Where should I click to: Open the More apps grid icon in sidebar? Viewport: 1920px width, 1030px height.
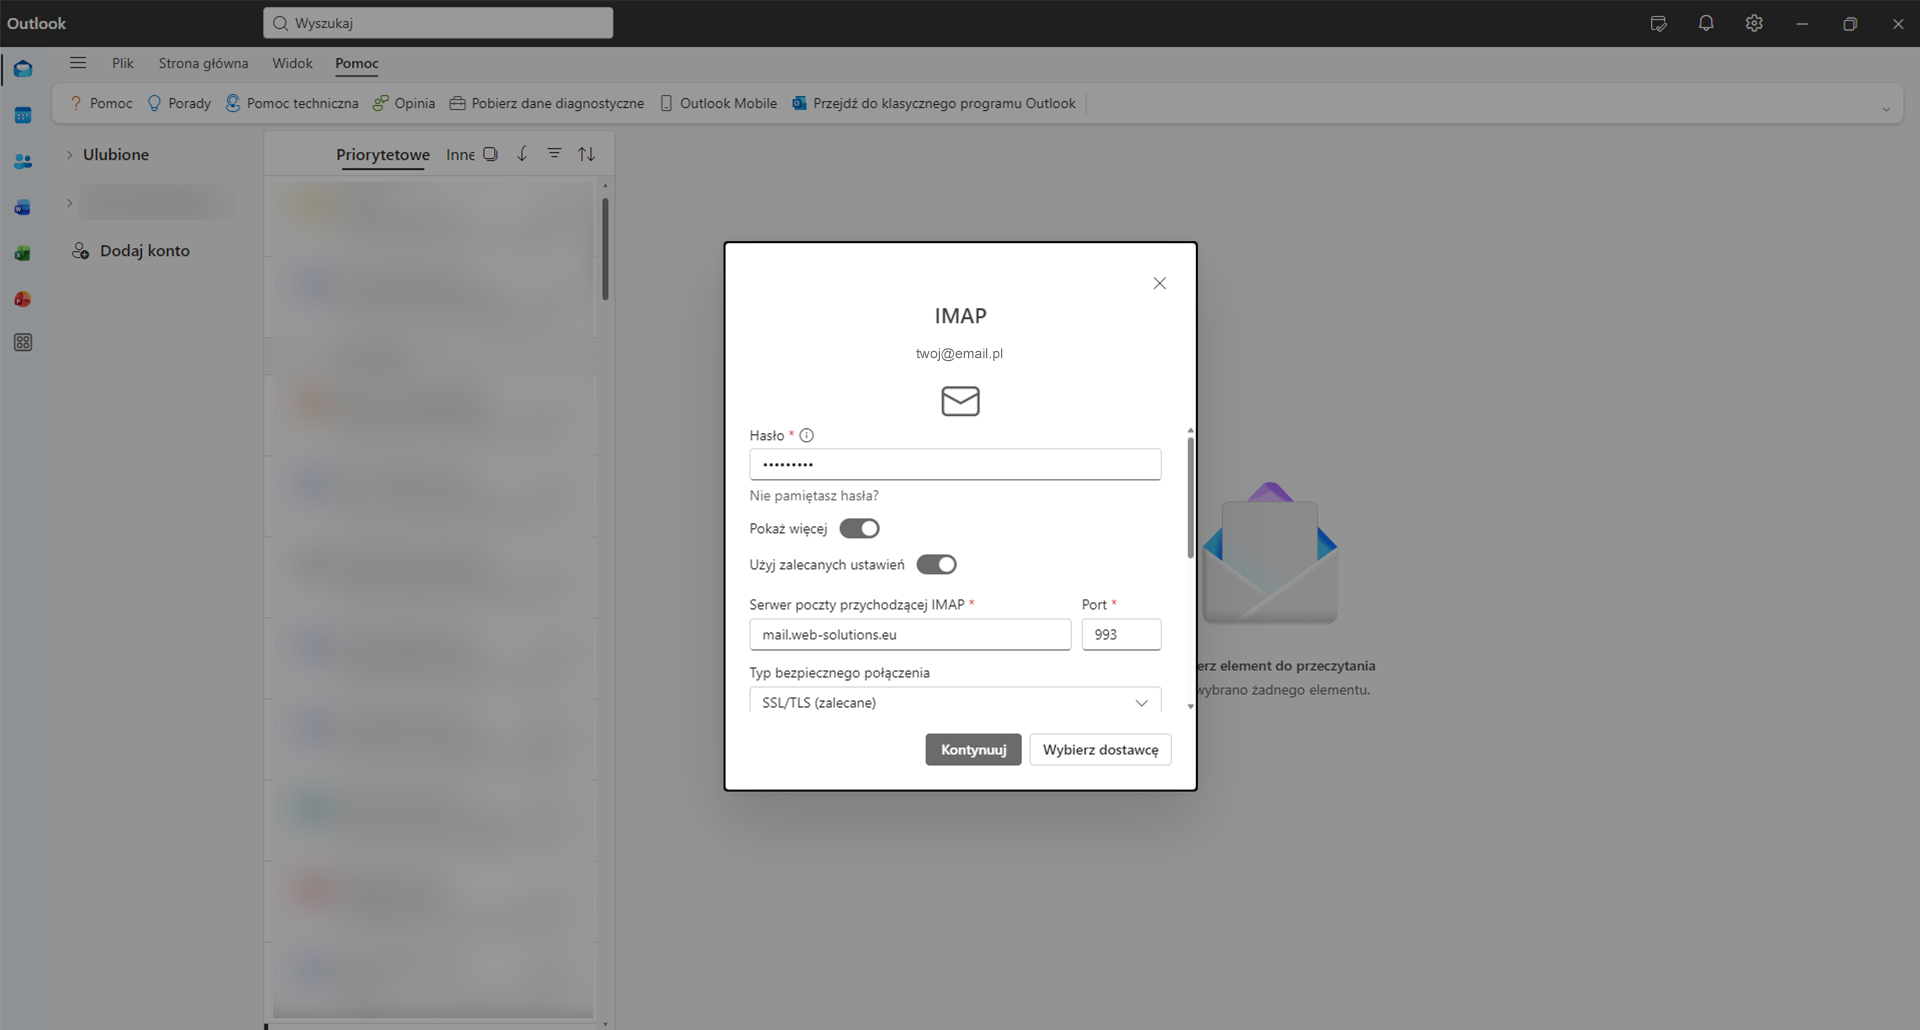23,343
